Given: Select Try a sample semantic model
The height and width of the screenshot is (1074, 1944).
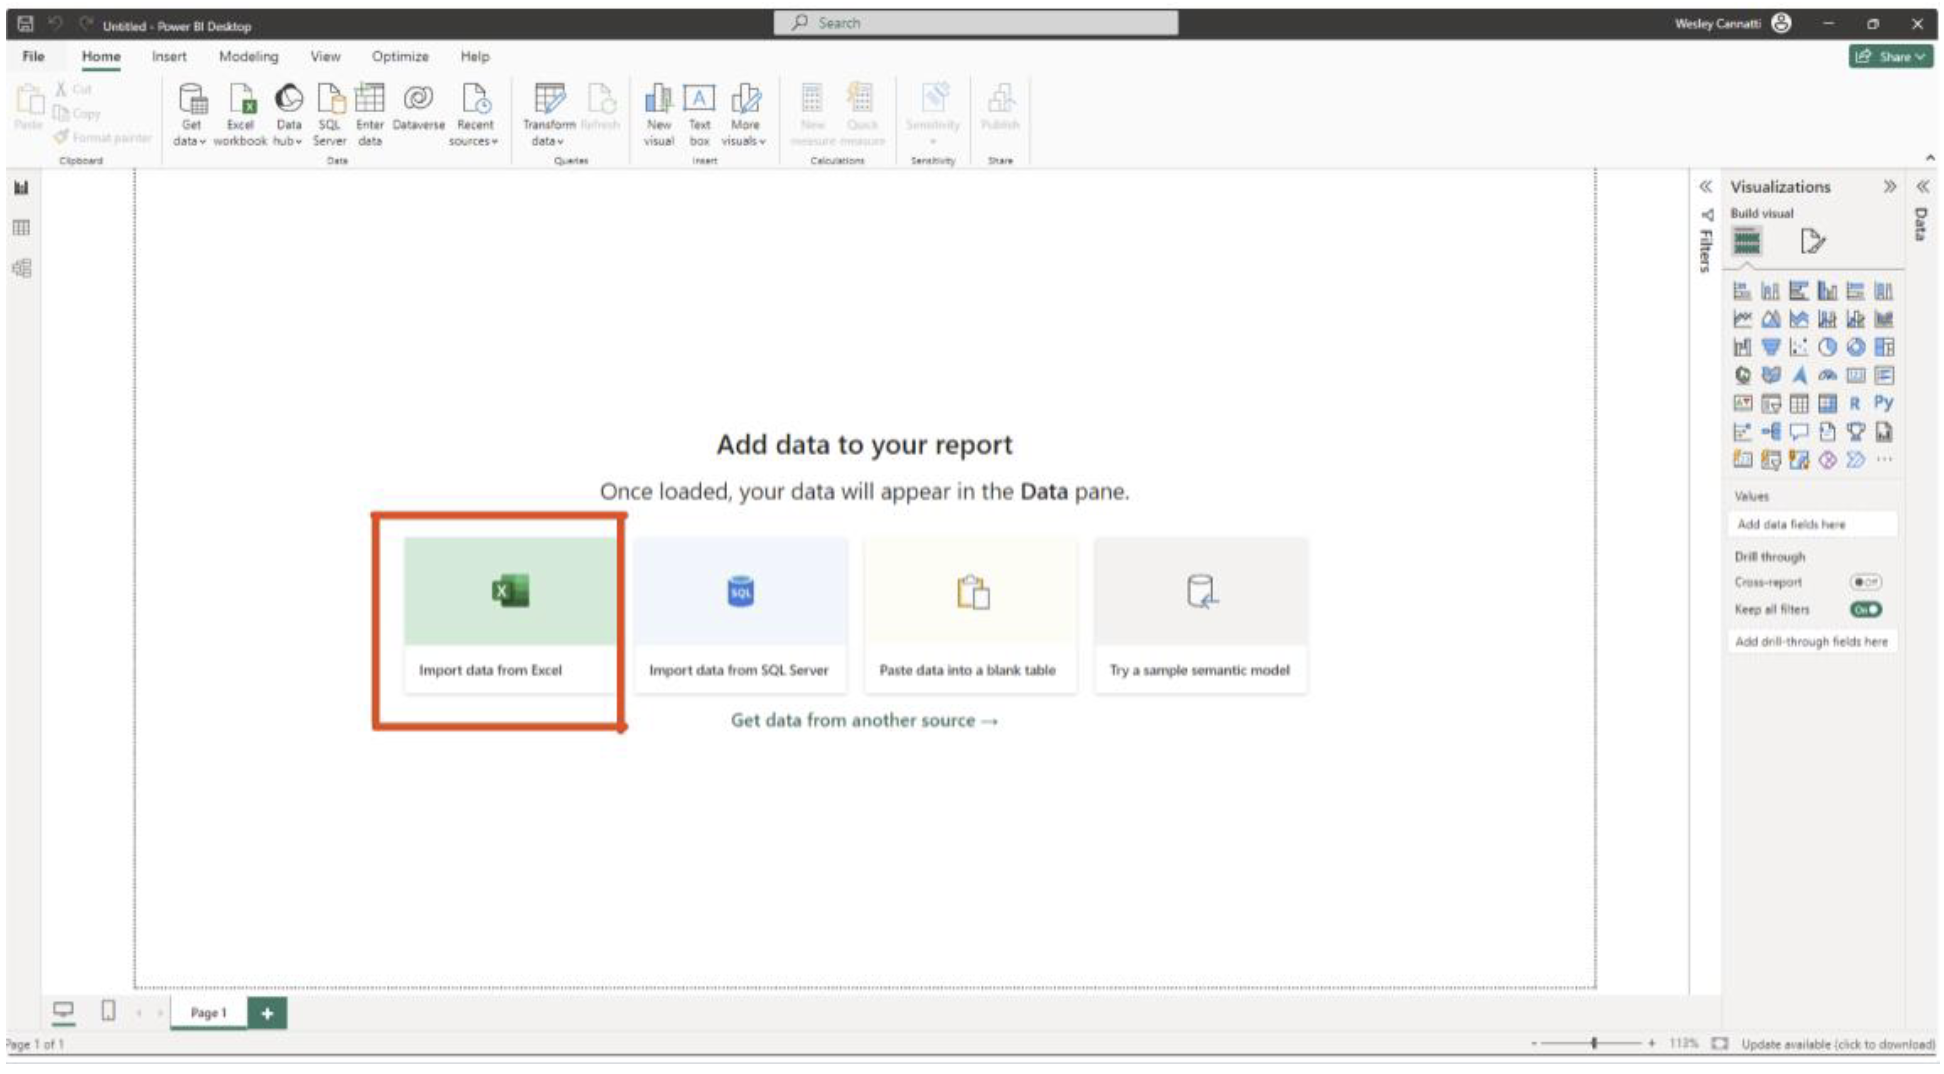Looking at the screenshot, I should pos(1200,615).
